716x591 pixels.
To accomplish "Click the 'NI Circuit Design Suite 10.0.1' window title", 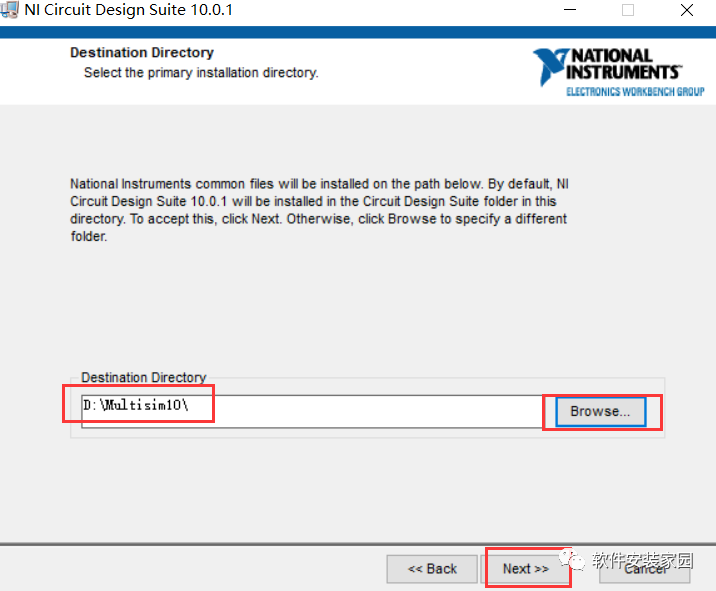I will click(x=128, y=10).
